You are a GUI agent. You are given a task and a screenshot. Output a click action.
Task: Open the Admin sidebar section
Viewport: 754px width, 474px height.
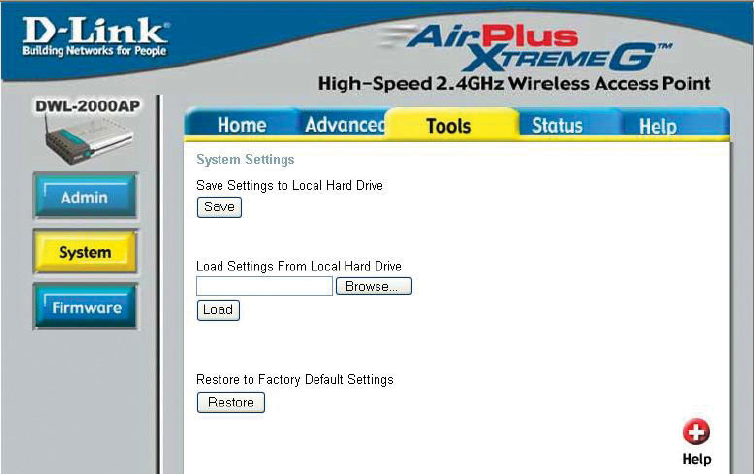[x=85, y=196]
